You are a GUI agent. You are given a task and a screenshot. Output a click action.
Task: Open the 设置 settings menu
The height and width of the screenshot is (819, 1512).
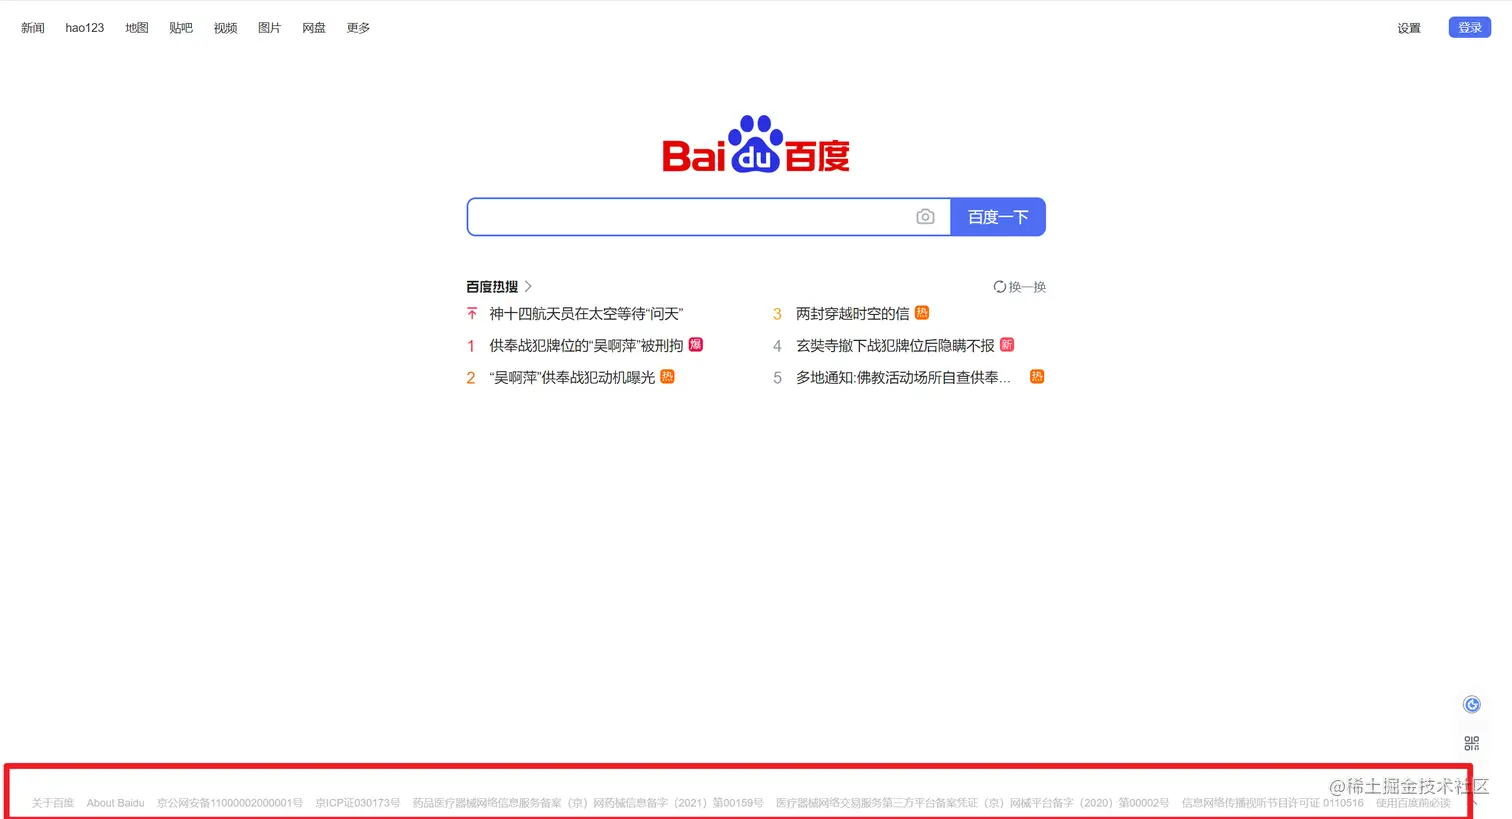click(x=1409, y=28)
